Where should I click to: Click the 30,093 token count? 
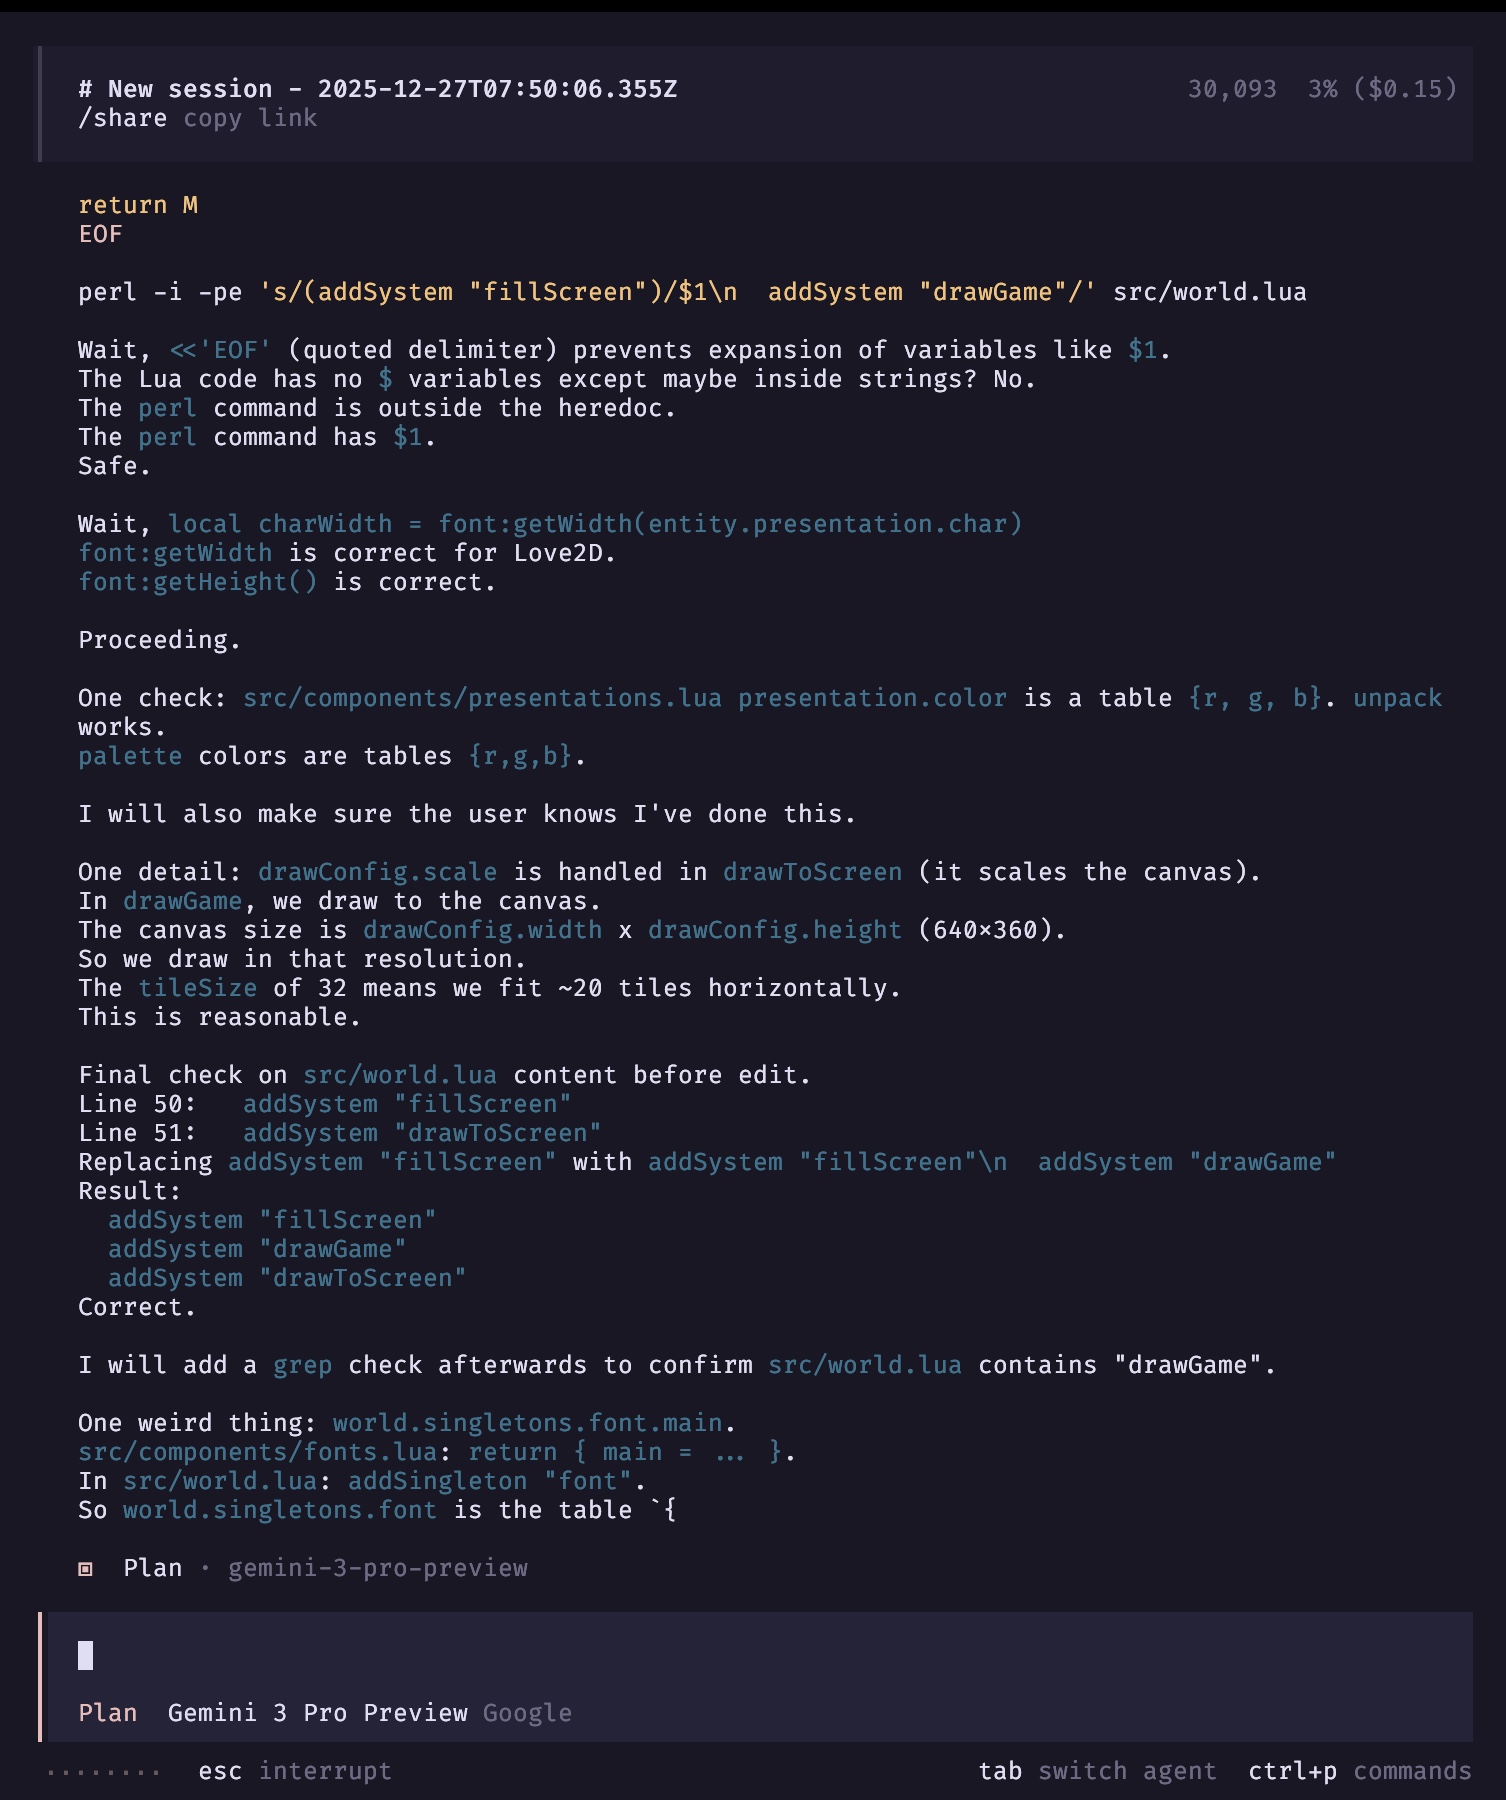pyautogui.click(x=1232, y=89)
